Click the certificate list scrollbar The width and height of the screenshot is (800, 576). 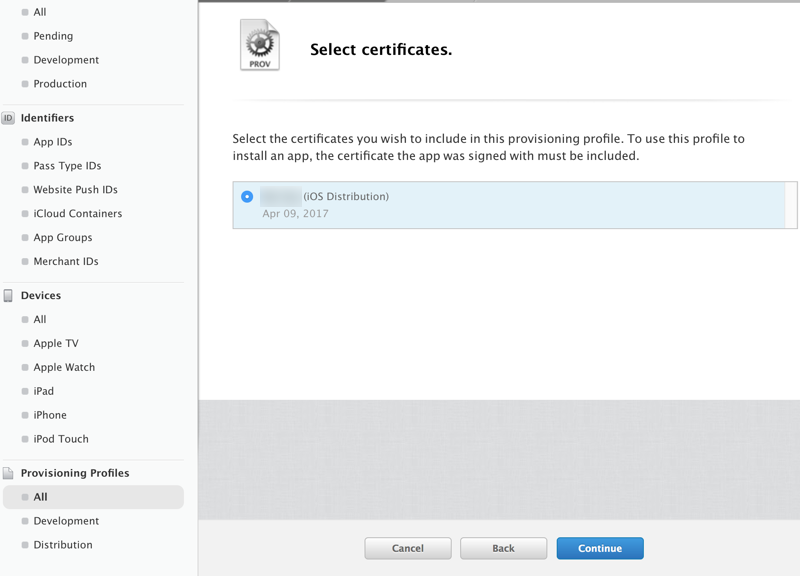(x=791, y=205)
